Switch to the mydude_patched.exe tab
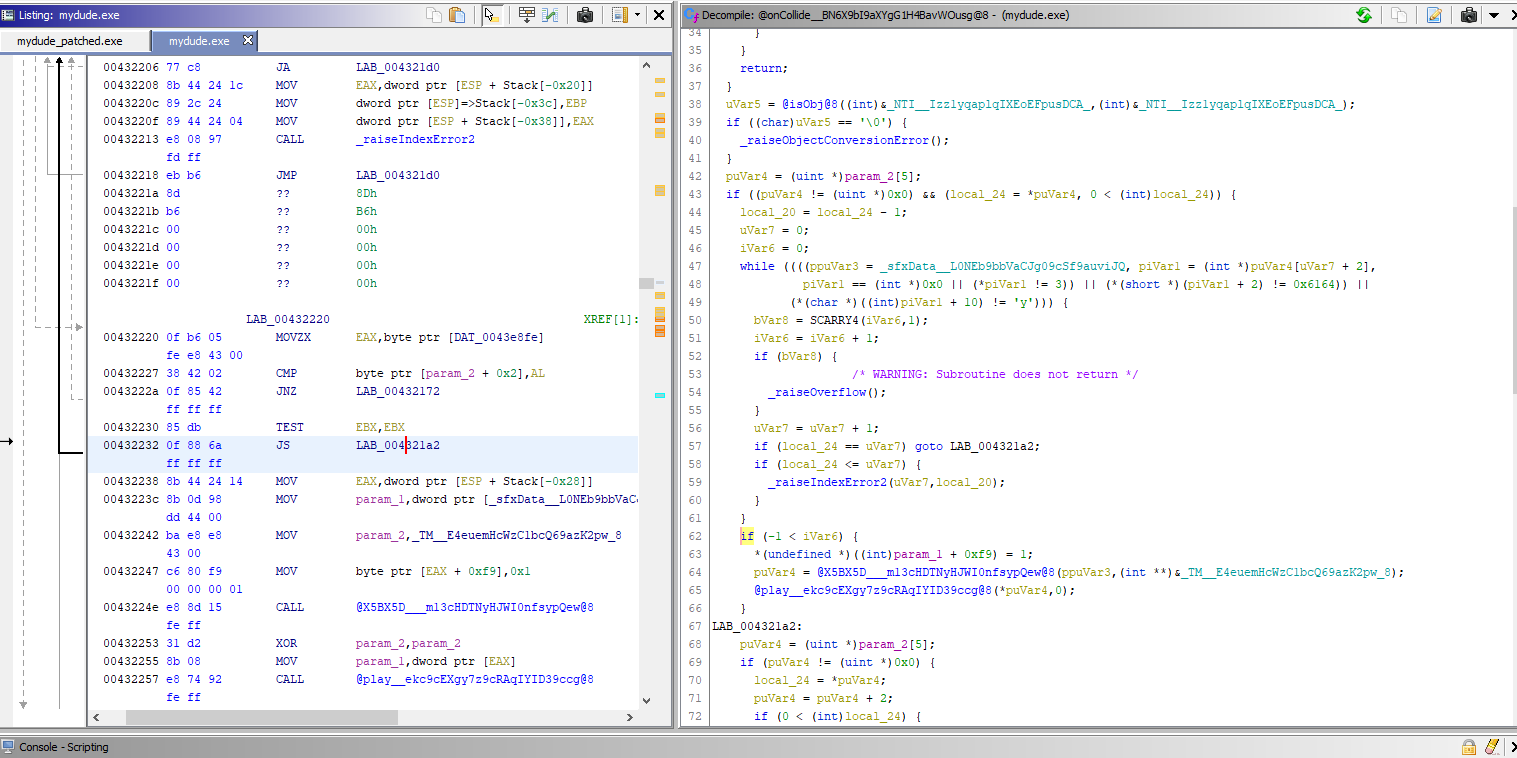The image size is (1517, 758). (x=70, y=41)
